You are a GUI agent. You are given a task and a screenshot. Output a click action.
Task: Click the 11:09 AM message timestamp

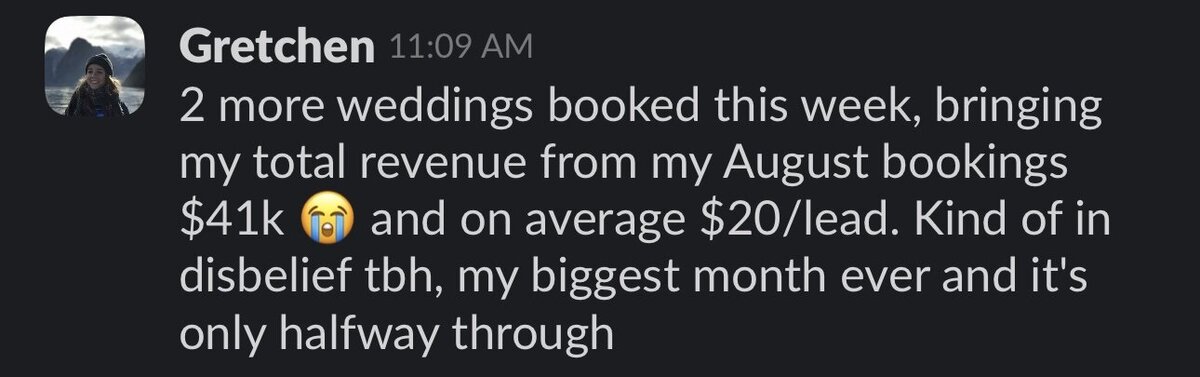(459, 47)
